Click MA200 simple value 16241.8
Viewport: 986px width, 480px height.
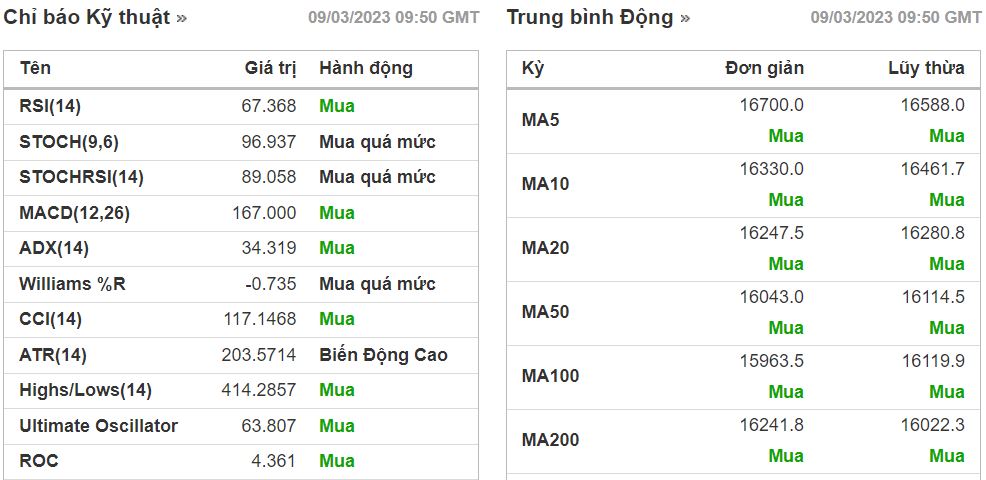tap(772, 425)
